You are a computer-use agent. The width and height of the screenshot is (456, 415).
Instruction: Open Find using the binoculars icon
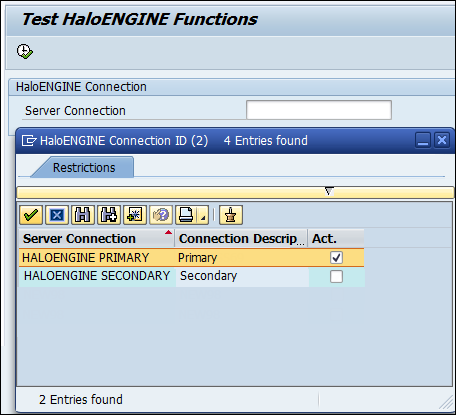pos(83,215)
